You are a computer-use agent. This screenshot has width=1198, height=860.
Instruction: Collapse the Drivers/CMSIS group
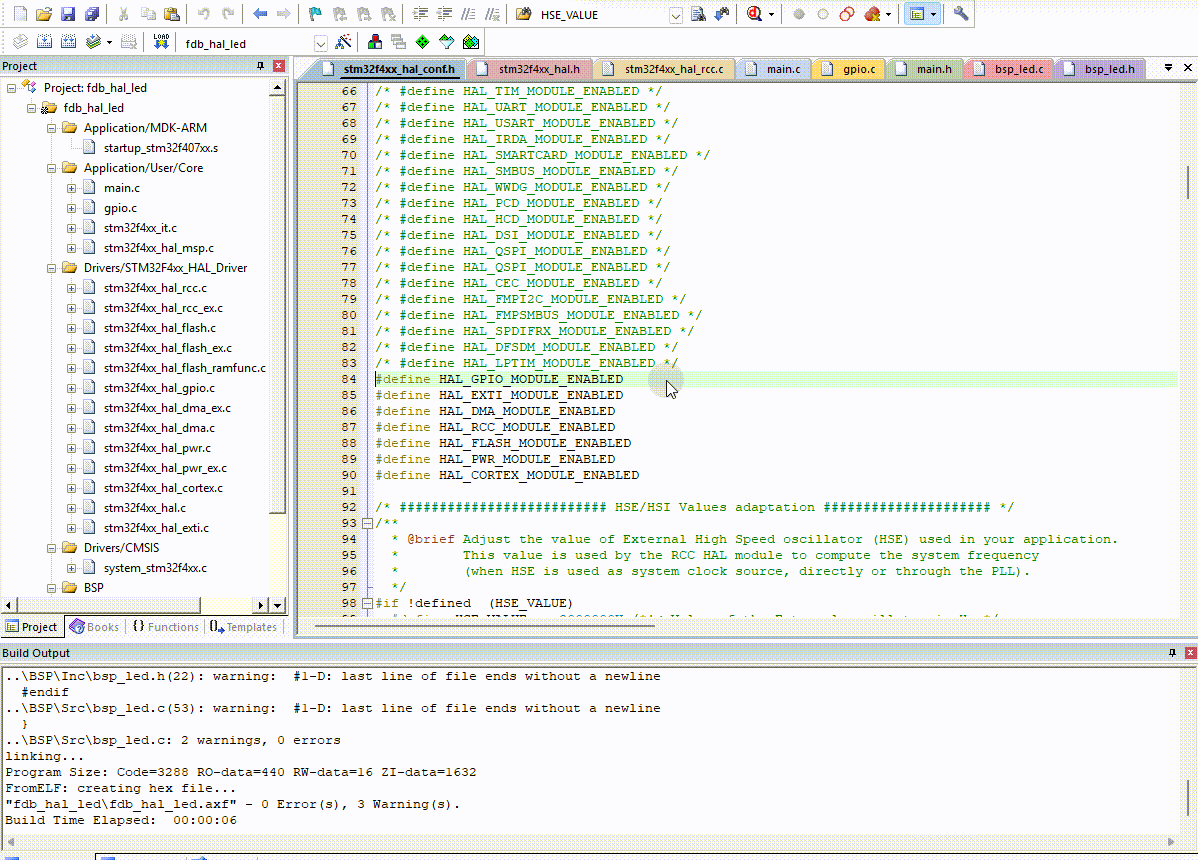point(51,548)
